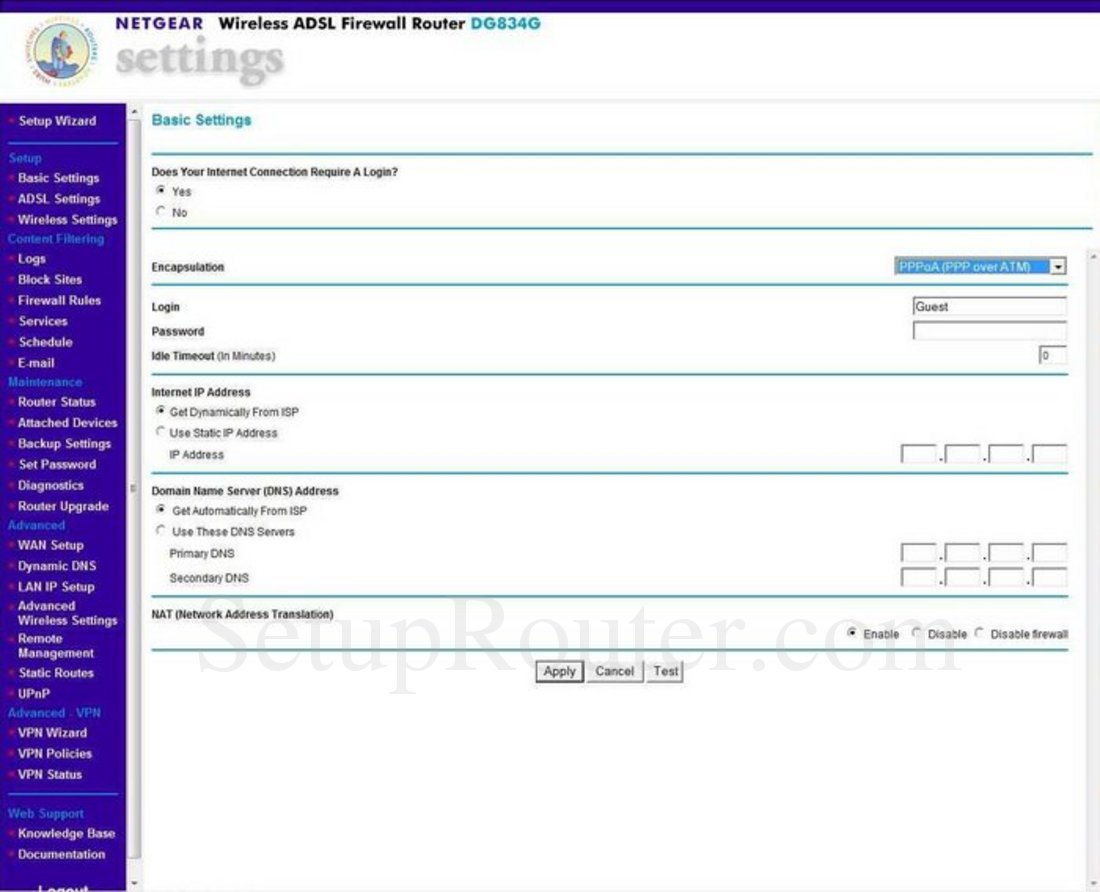View Attached Devices list

tap(66, 422)
